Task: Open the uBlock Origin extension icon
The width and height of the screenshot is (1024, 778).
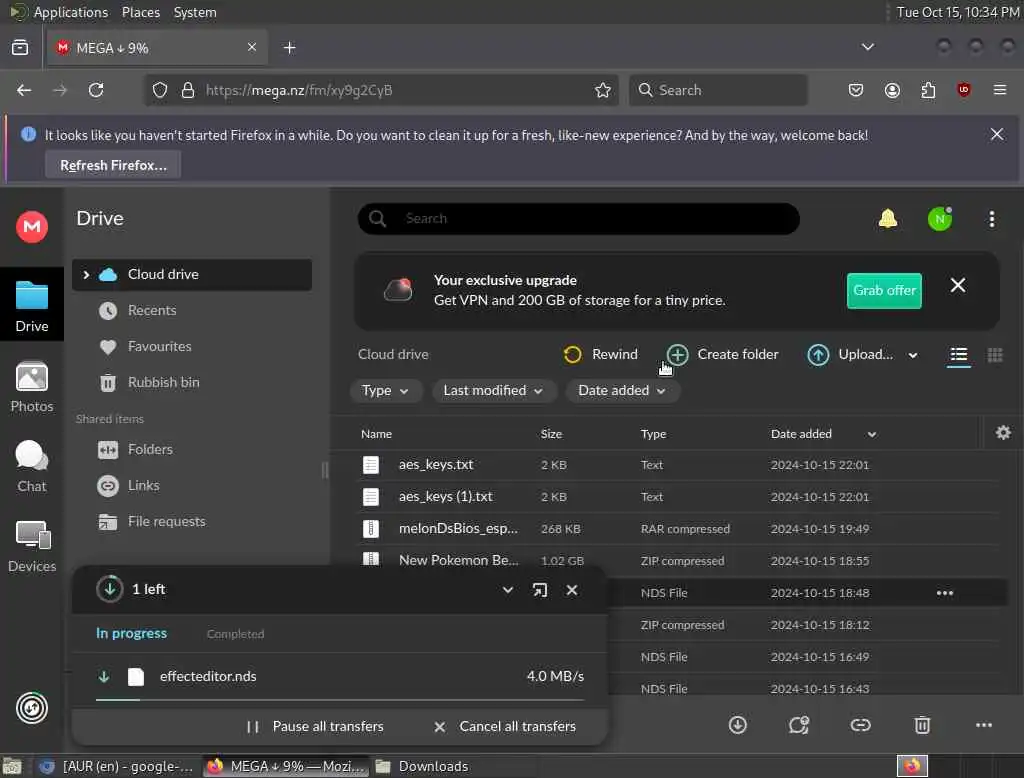Action: 963,90
